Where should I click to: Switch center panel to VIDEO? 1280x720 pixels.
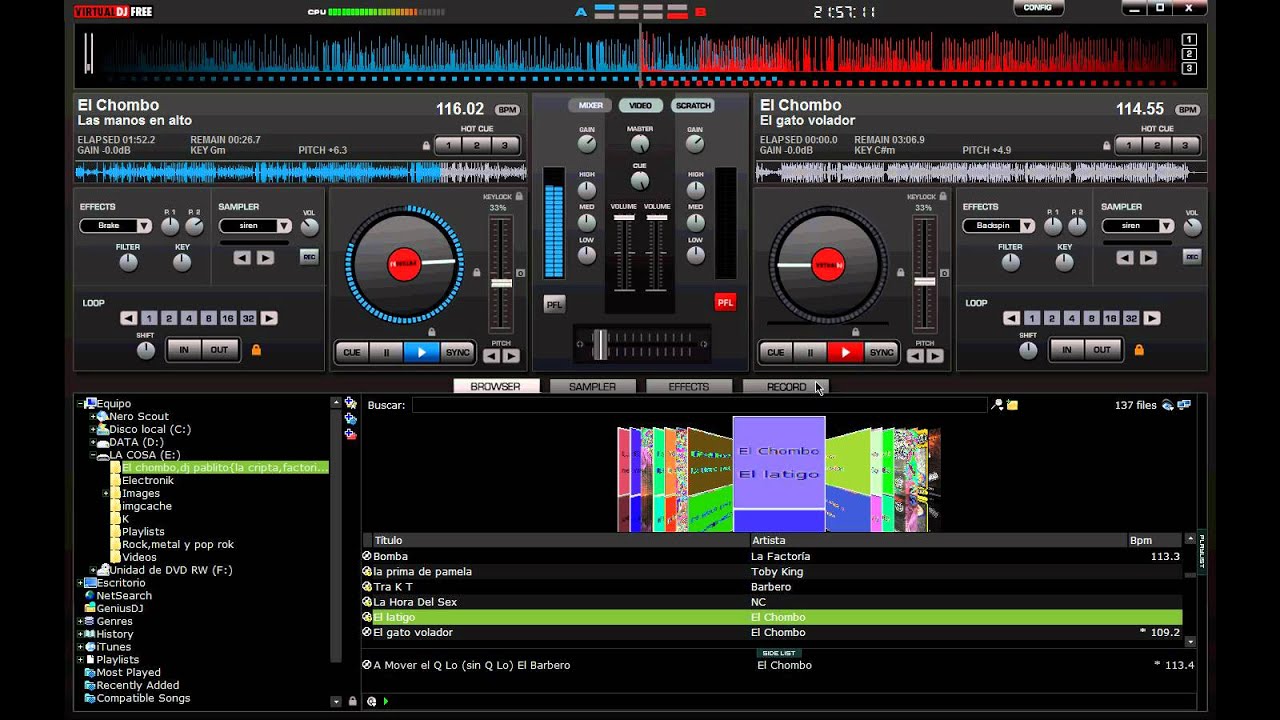(x=640, y=105)
